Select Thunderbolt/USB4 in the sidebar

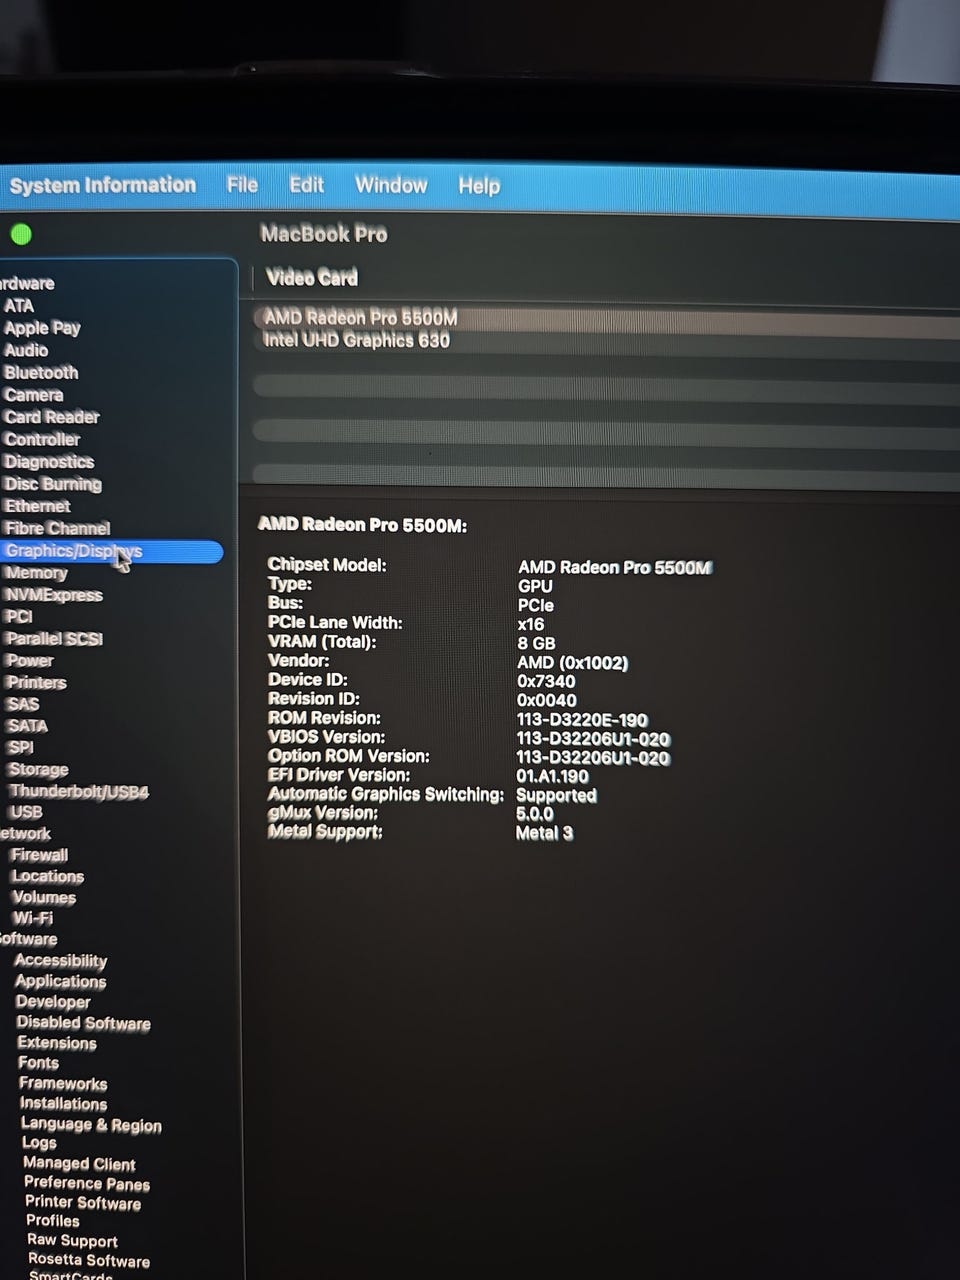click(79, 792)
